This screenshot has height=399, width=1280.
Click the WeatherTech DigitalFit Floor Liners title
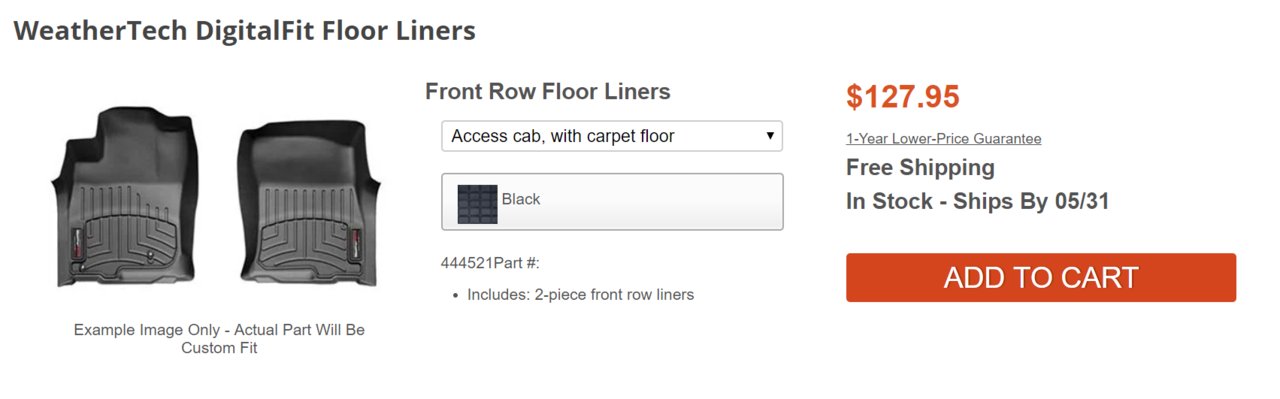coord(245,31)
